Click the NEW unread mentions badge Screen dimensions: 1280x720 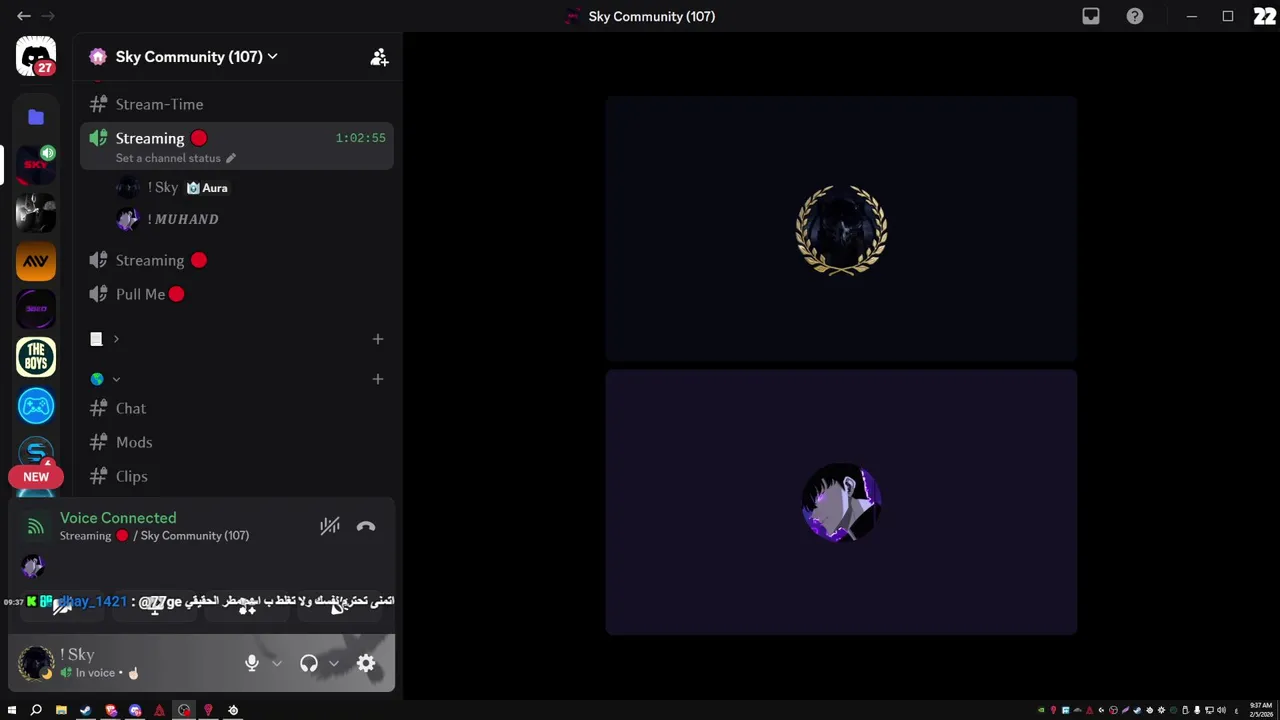click(x=36, y=477)
